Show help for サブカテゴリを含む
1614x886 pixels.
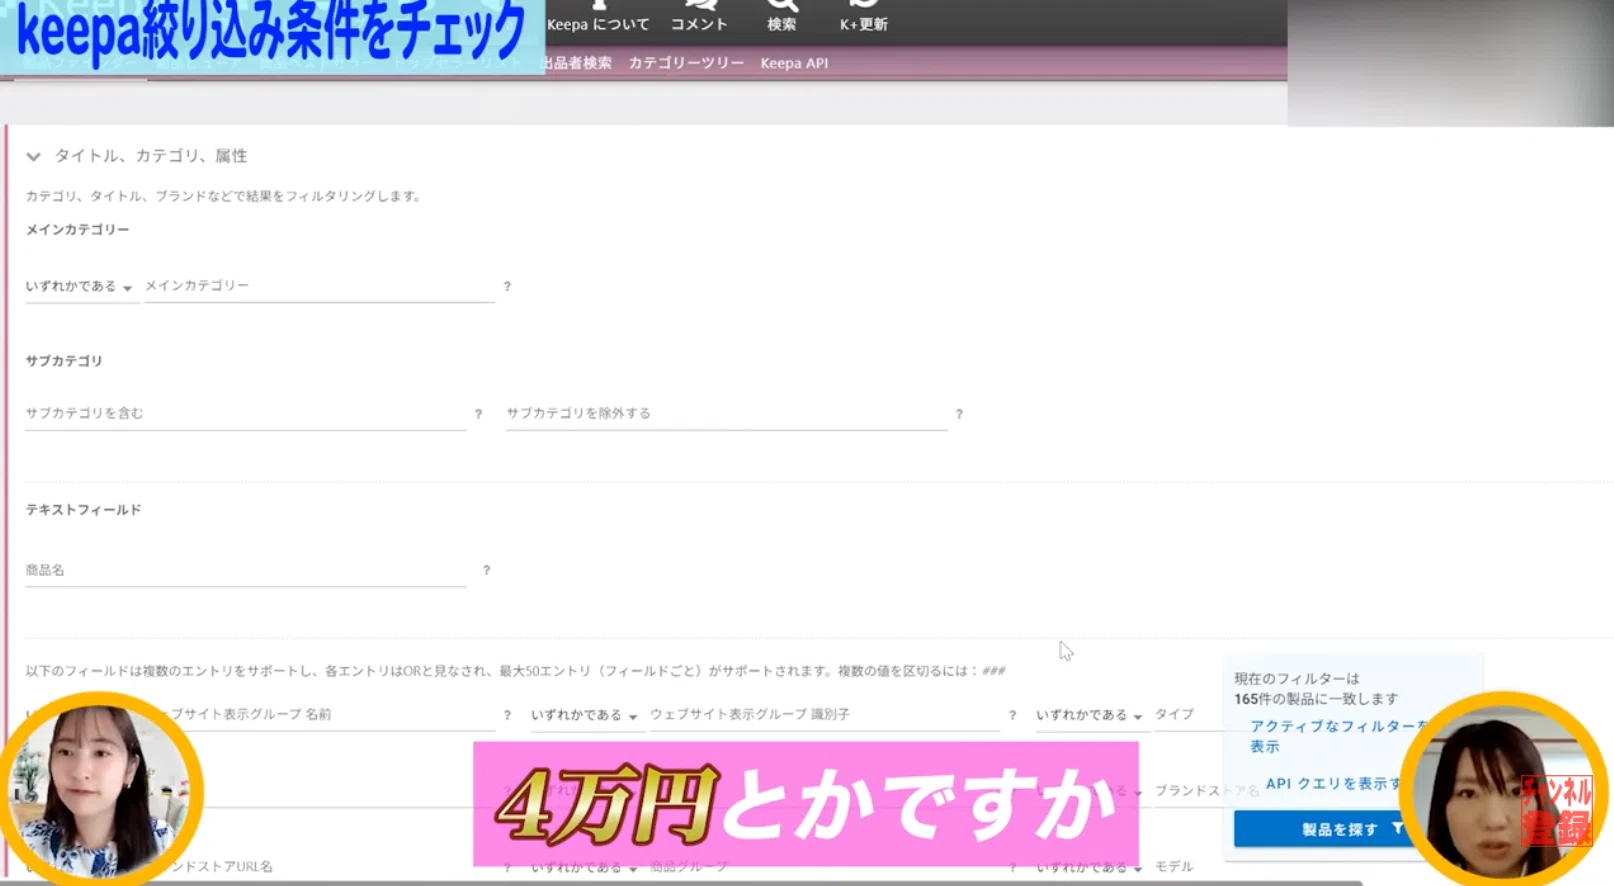(478, 414)
